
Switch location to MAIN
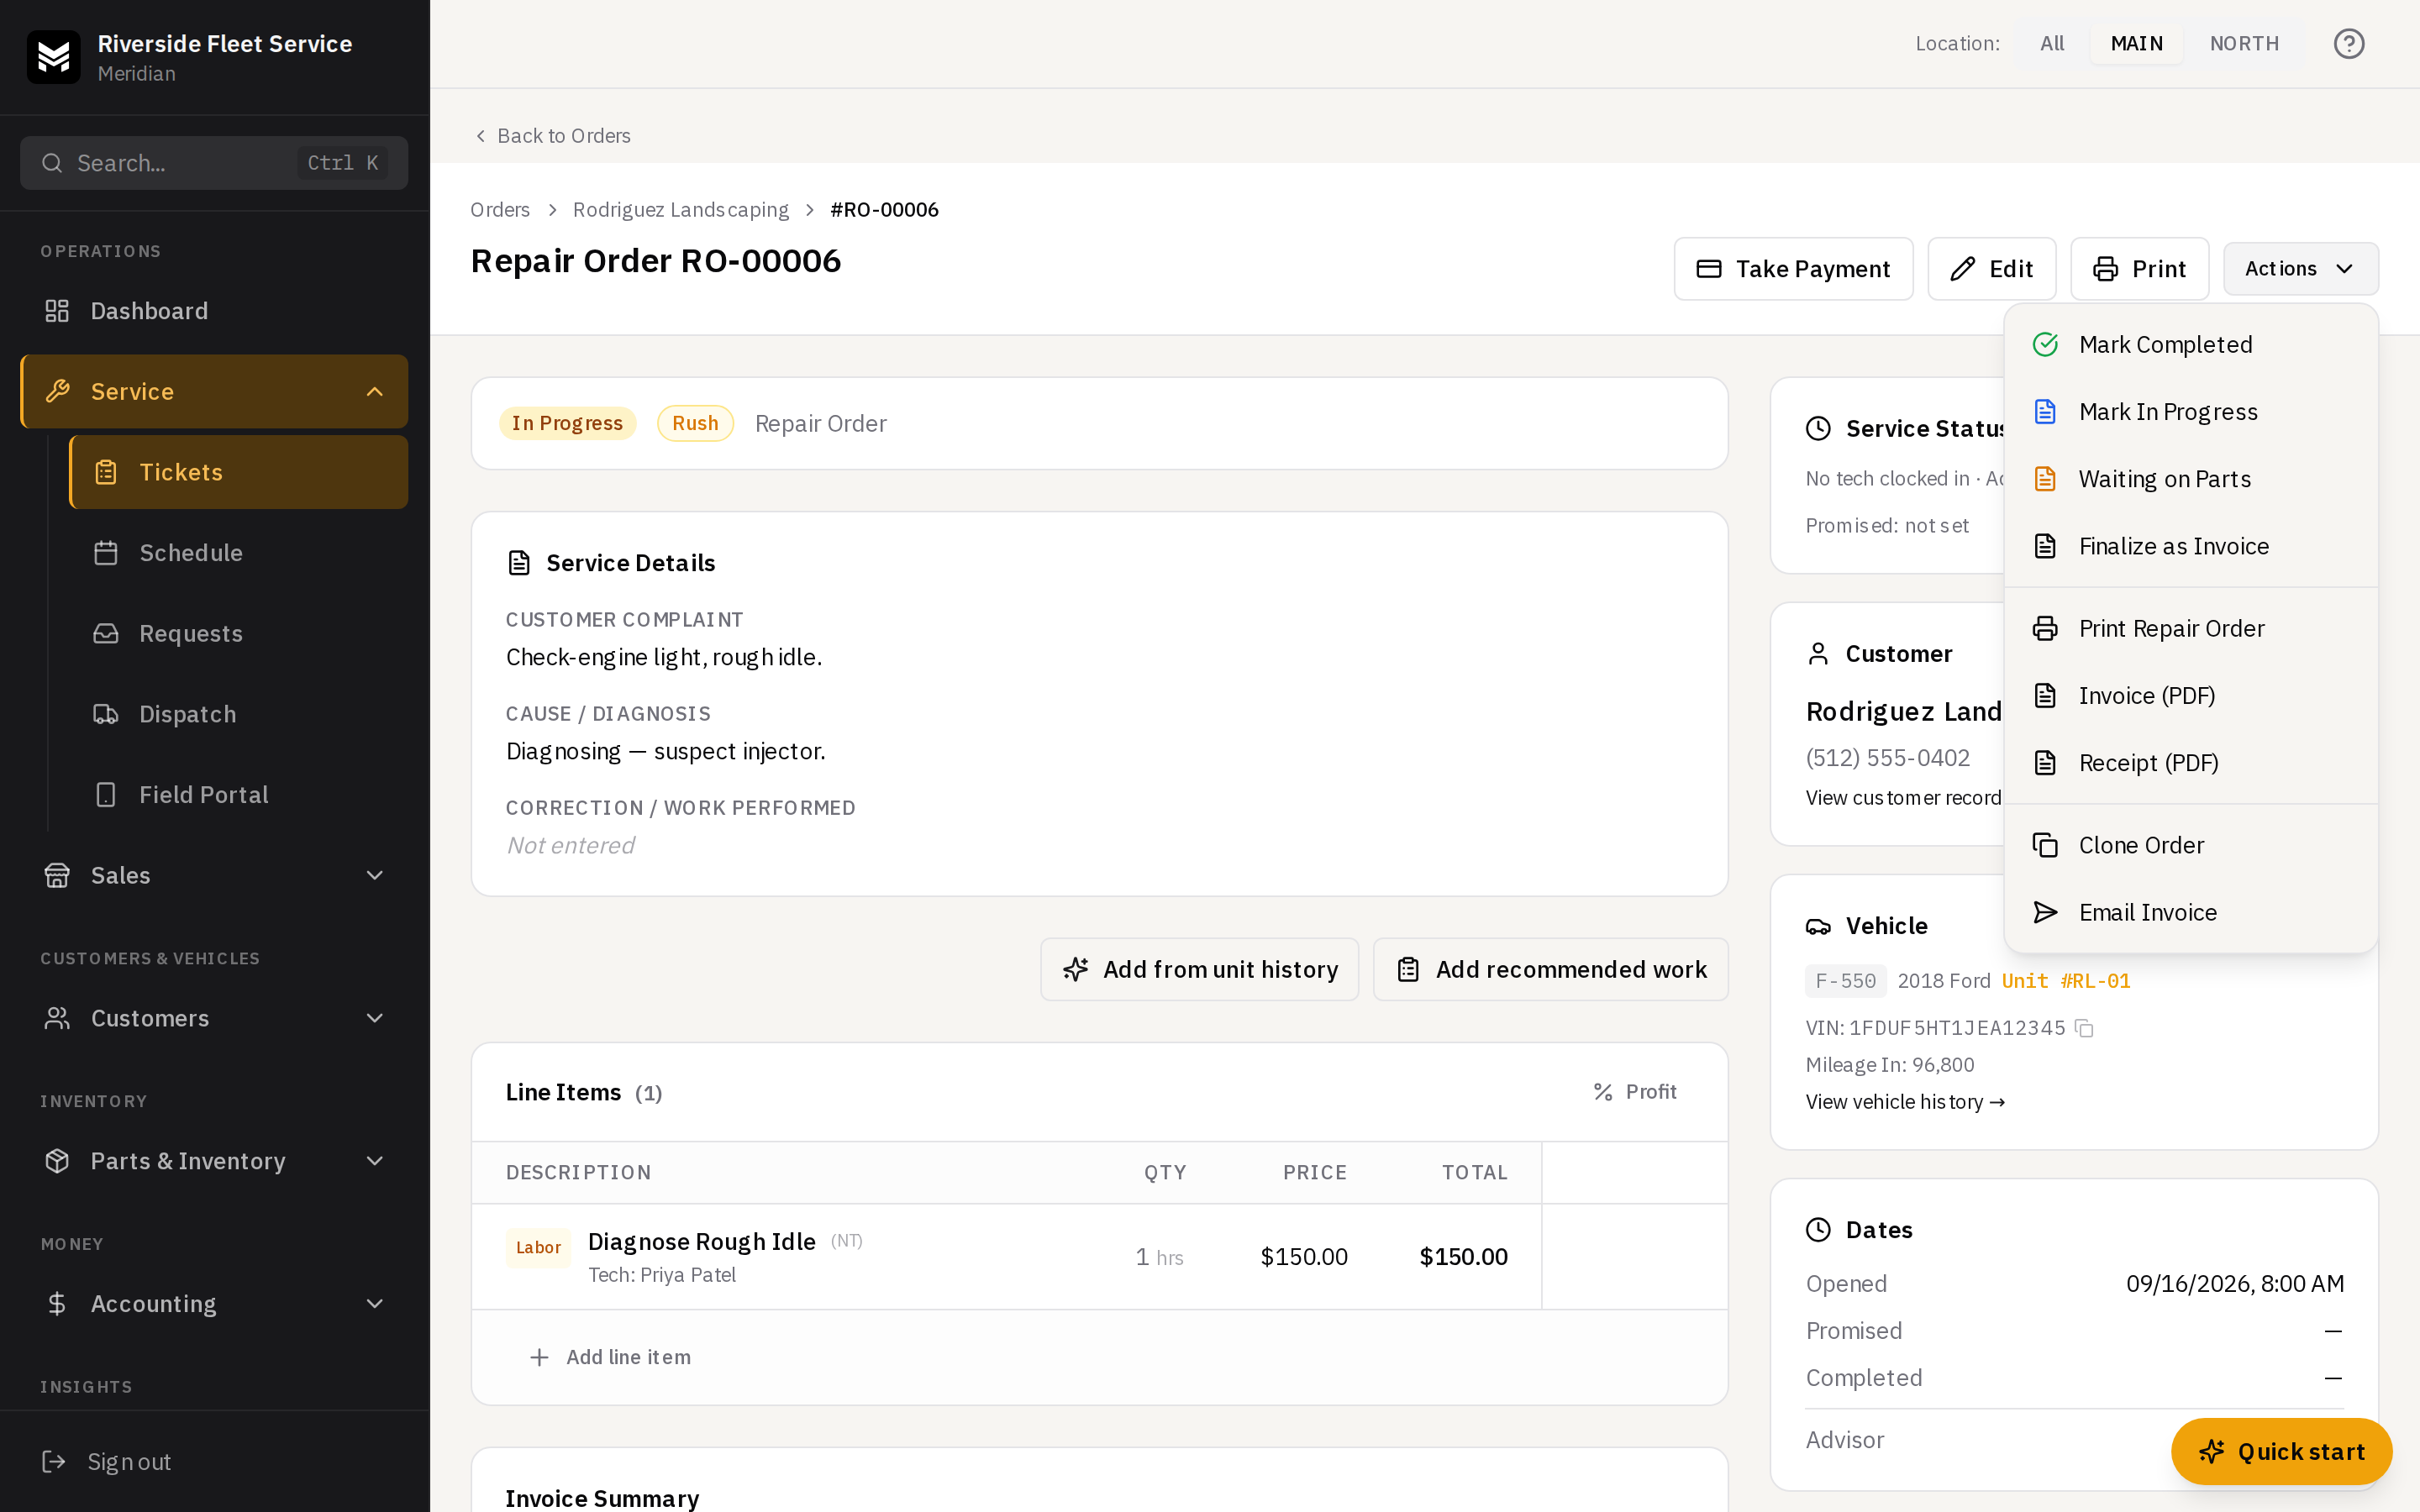2136,44
